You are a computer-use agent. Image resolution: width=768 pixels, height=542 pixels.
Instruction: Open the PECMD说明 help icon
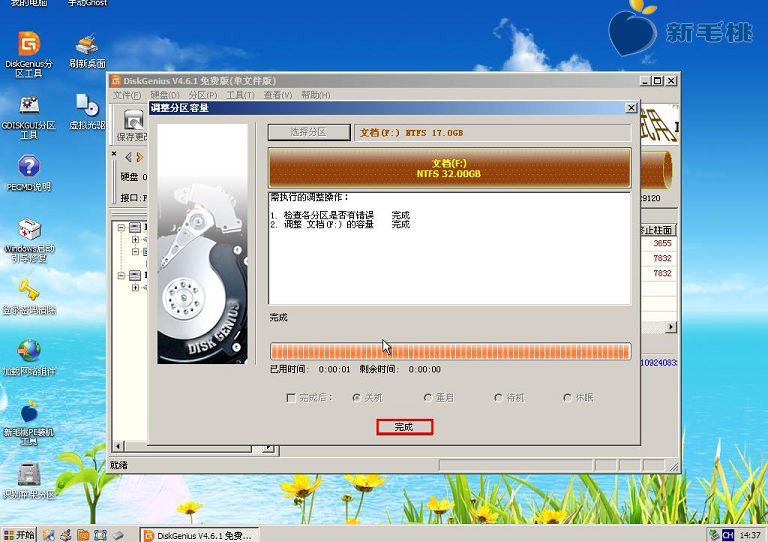click(x=29, y=173)
